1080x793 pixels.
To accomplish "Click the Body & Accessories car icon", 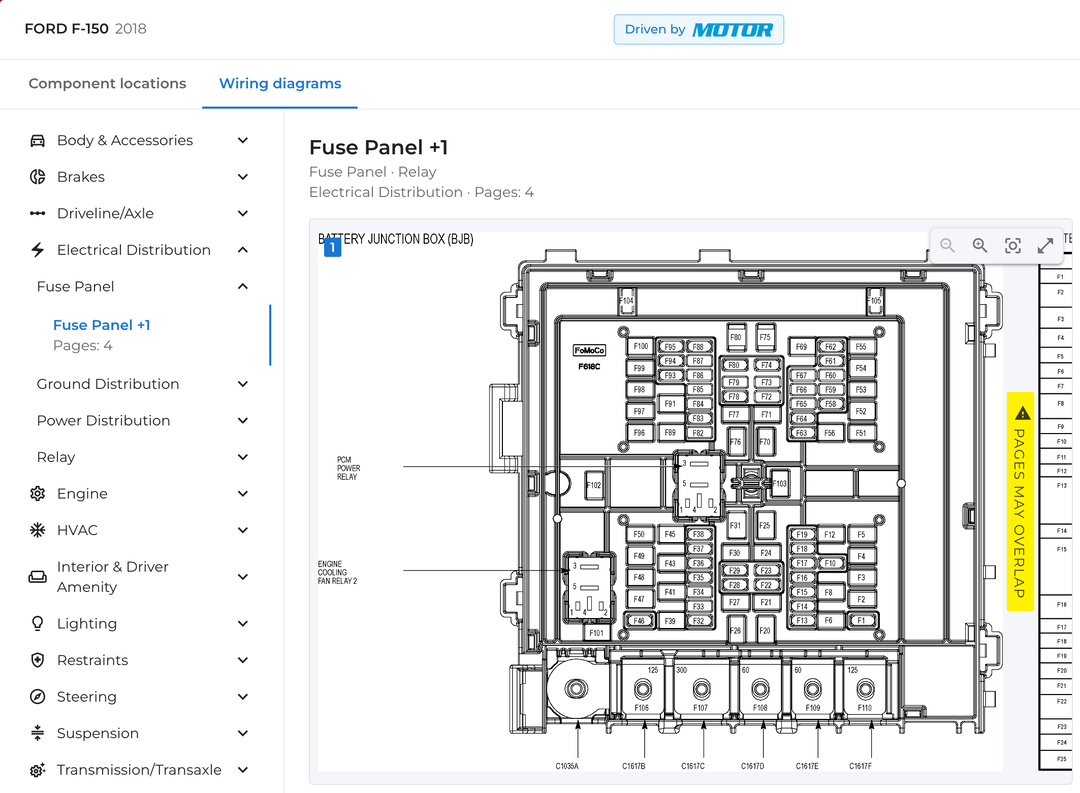I will tap(37, 141).
